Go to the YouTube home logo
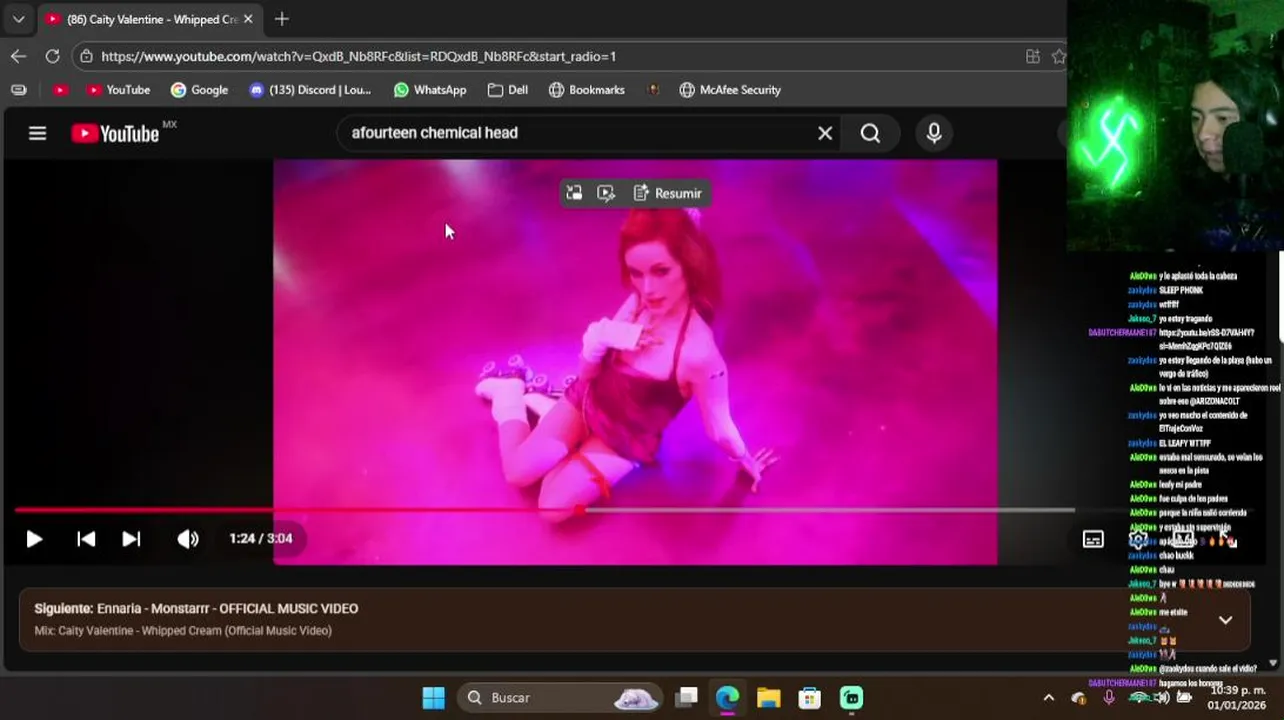The height and width of the screenshot is (720, 1284). 115,133
